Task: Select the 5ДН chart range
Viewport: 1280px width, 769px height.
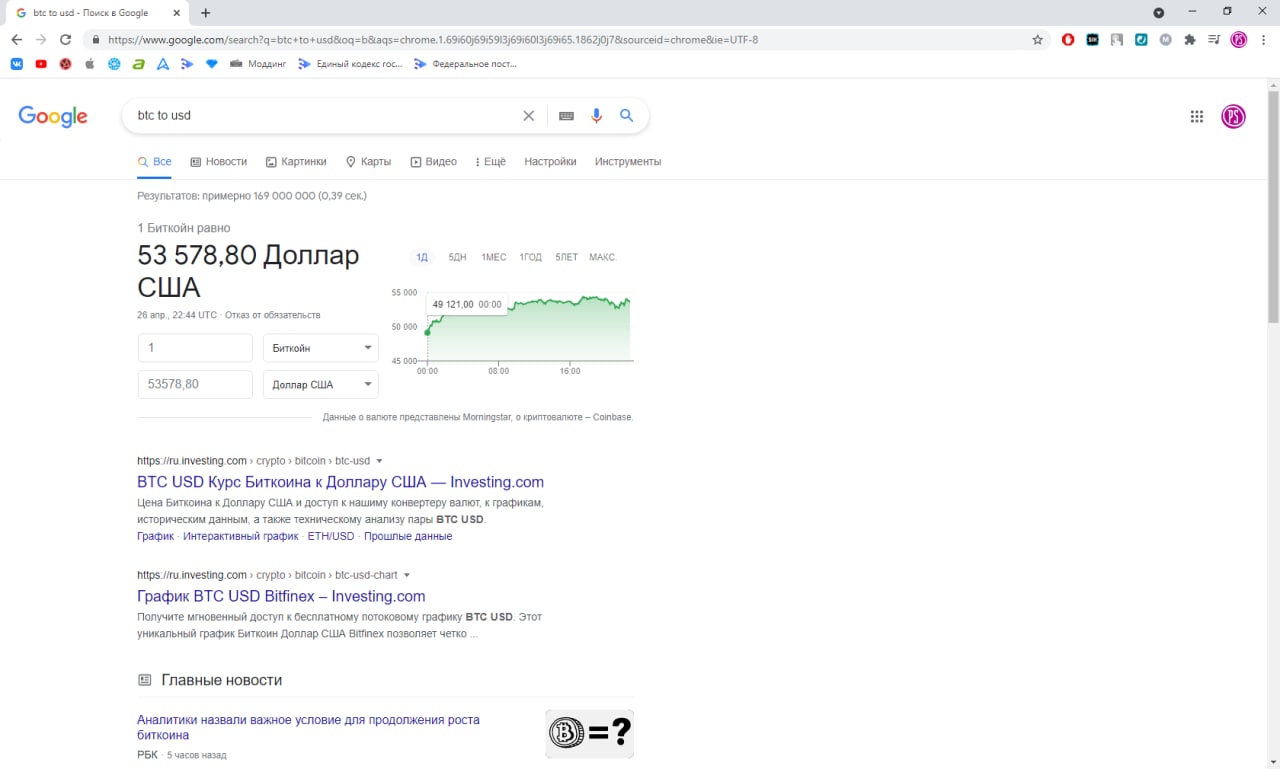Action: click(457, 258)
